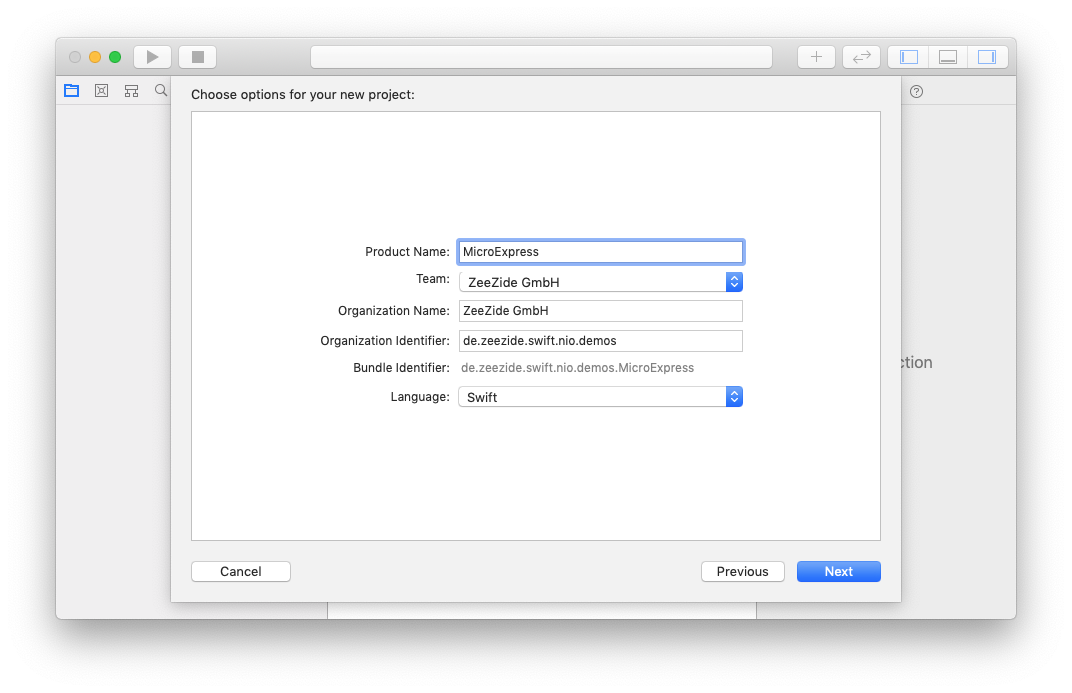
Task: Open the Team dropdown ZeeZide GmbH
Action: pyautogui.click(x=601, y=282)
